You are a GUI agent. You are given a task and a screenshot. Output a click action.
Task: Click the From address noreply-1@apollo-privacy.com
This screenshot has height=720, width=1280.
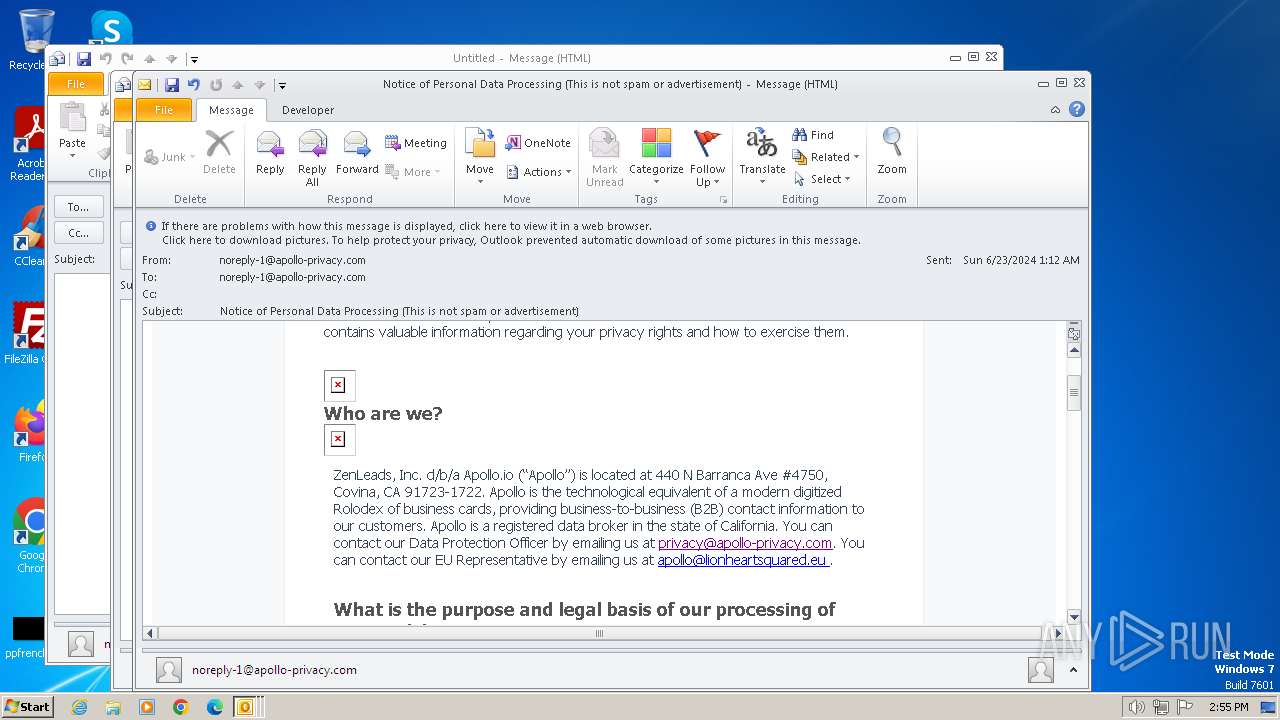(x=292, y=260)
